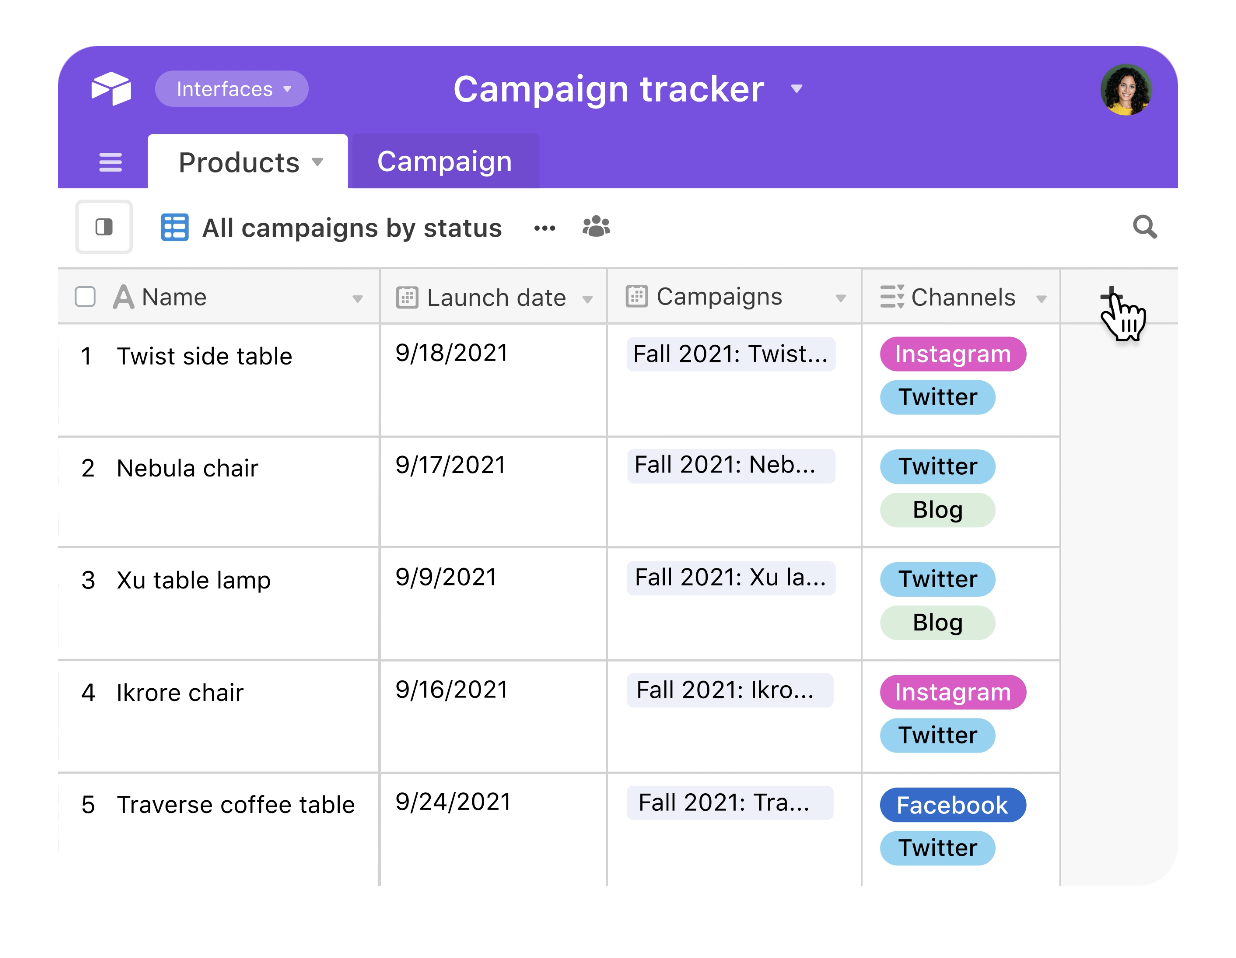
Task: Open the view options ellipsis
Action: click(x=545, y=228)
